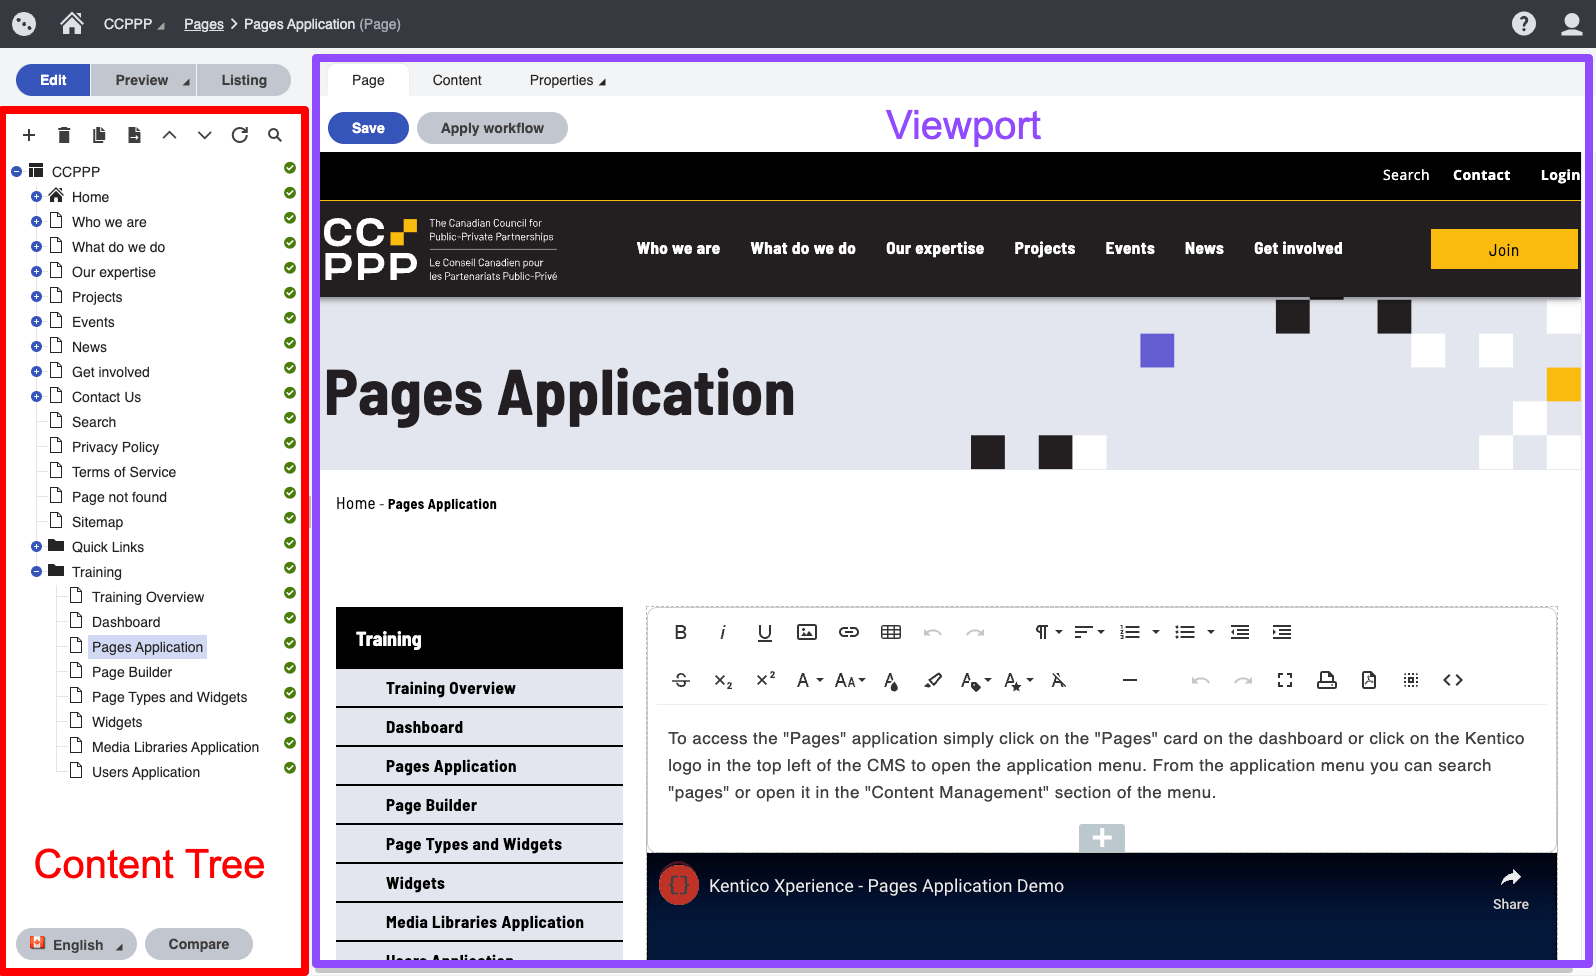1596x976 pixels.
Task: Open inline style dropdown (A with star)
Action: pyautogui.click(x=1018, y=680)
